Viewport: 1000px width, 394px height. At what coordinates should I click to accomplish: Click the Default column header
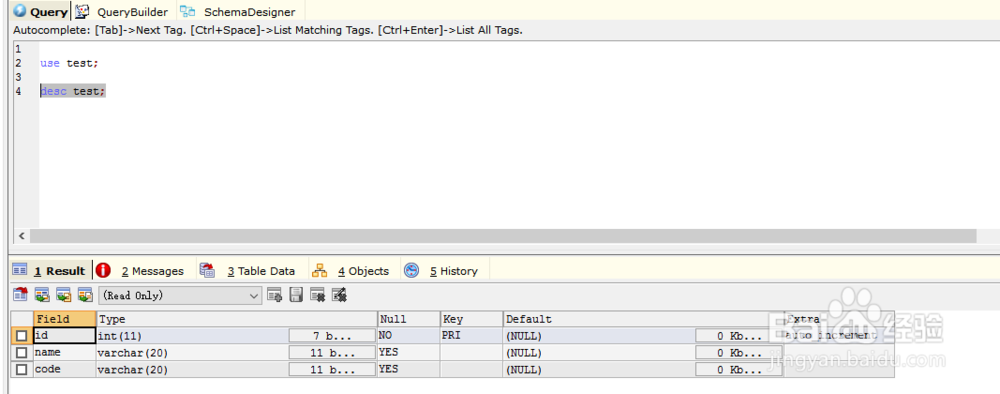click(x=643, y=319)
